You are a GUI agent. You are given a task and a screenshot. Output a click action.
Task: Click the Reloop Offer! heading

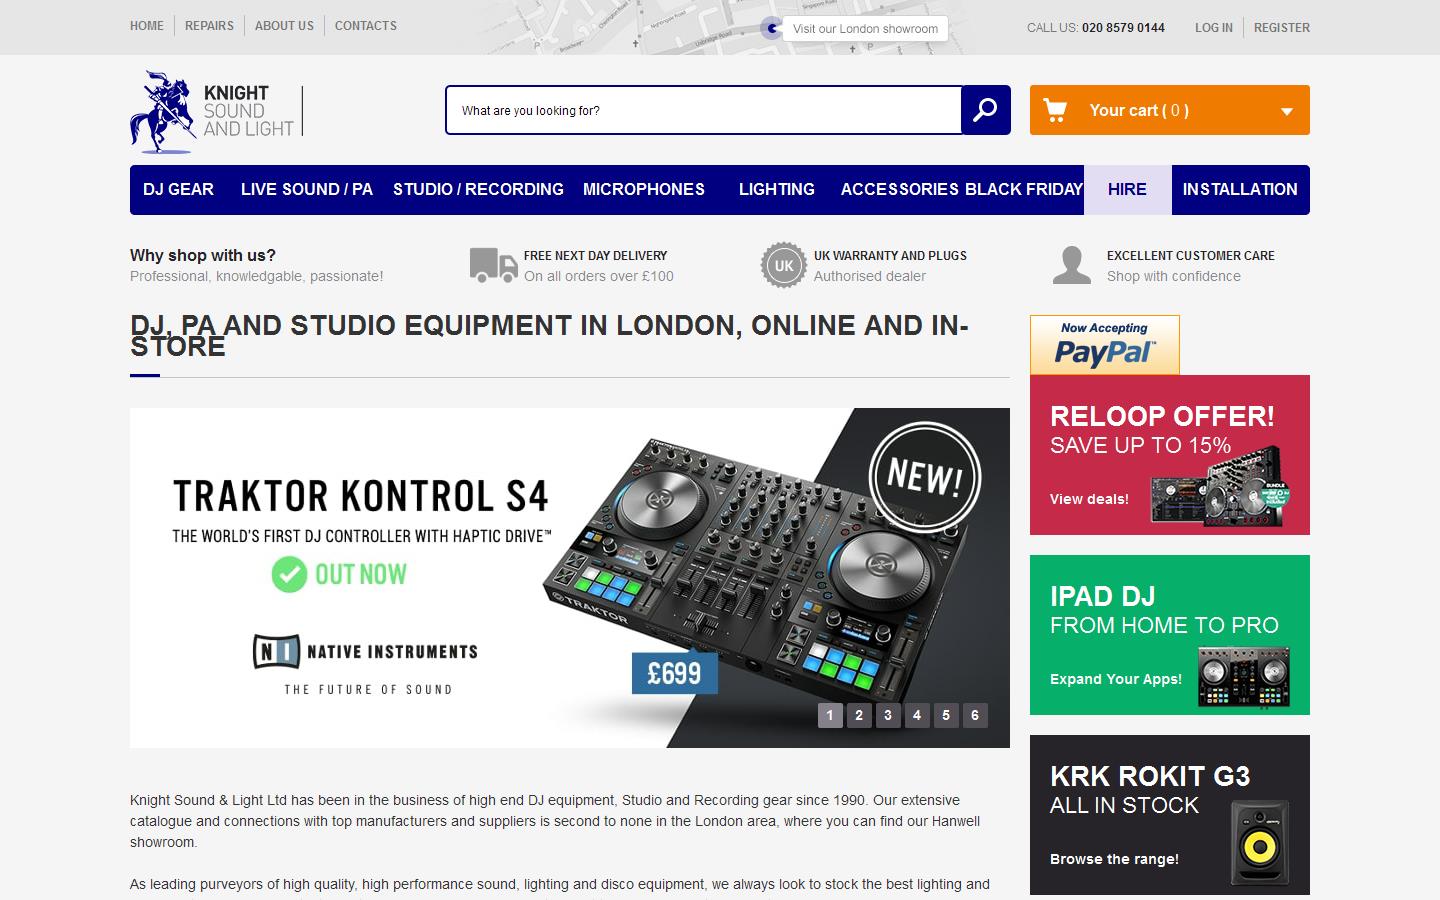point(1162,416)
